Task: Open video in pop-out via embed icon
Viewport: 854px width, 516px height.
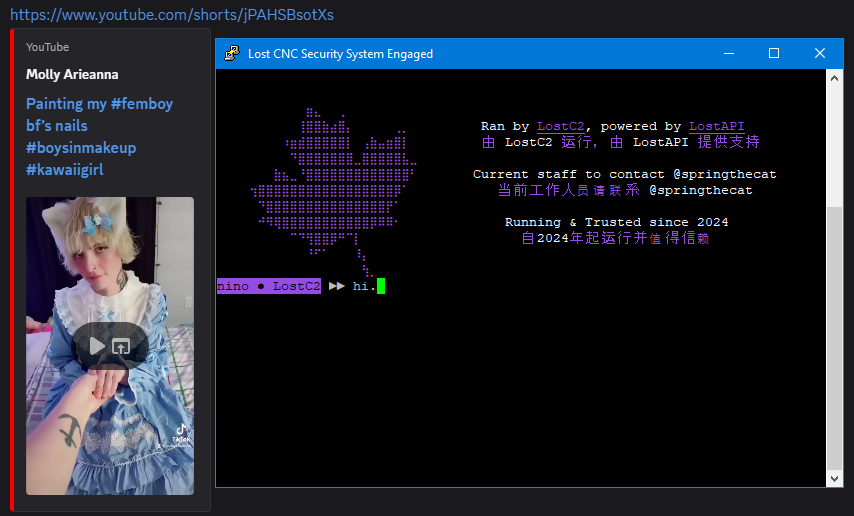Action: point(121,347)
